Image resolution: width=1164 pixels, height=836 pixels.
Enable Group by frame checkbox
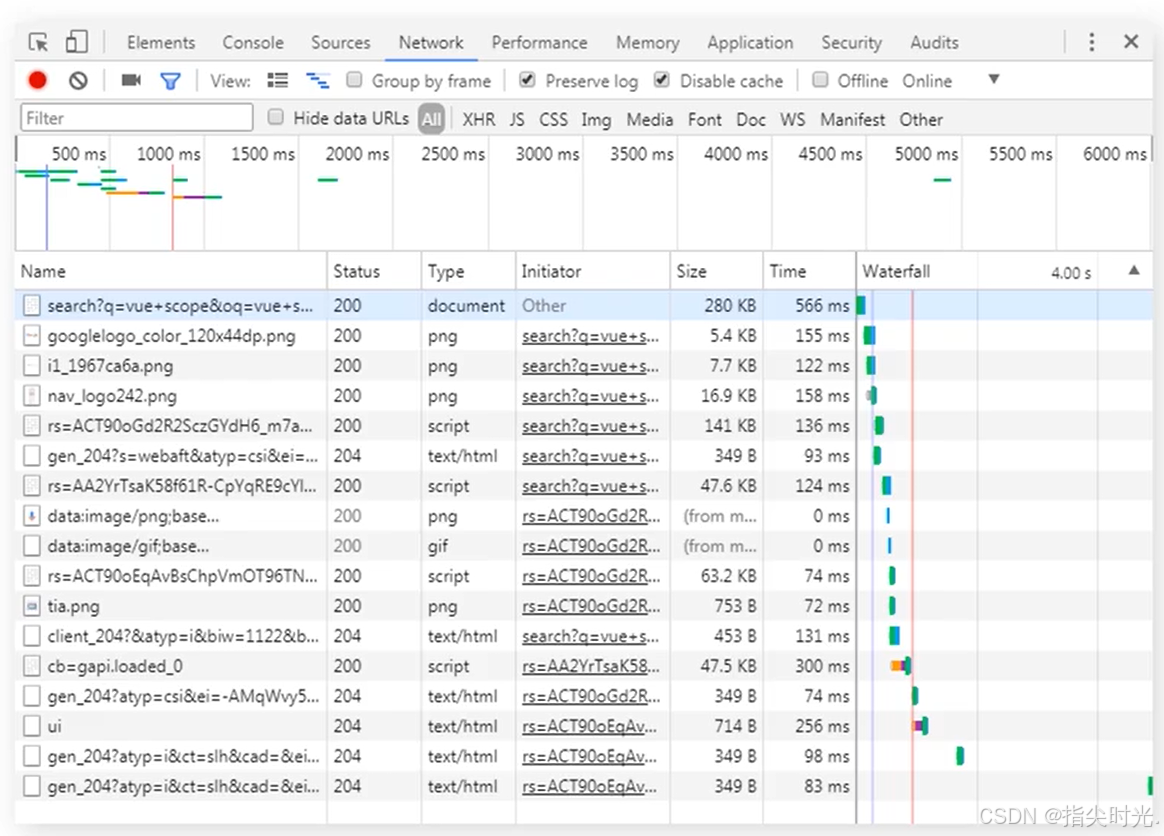(x=354, y=79)
